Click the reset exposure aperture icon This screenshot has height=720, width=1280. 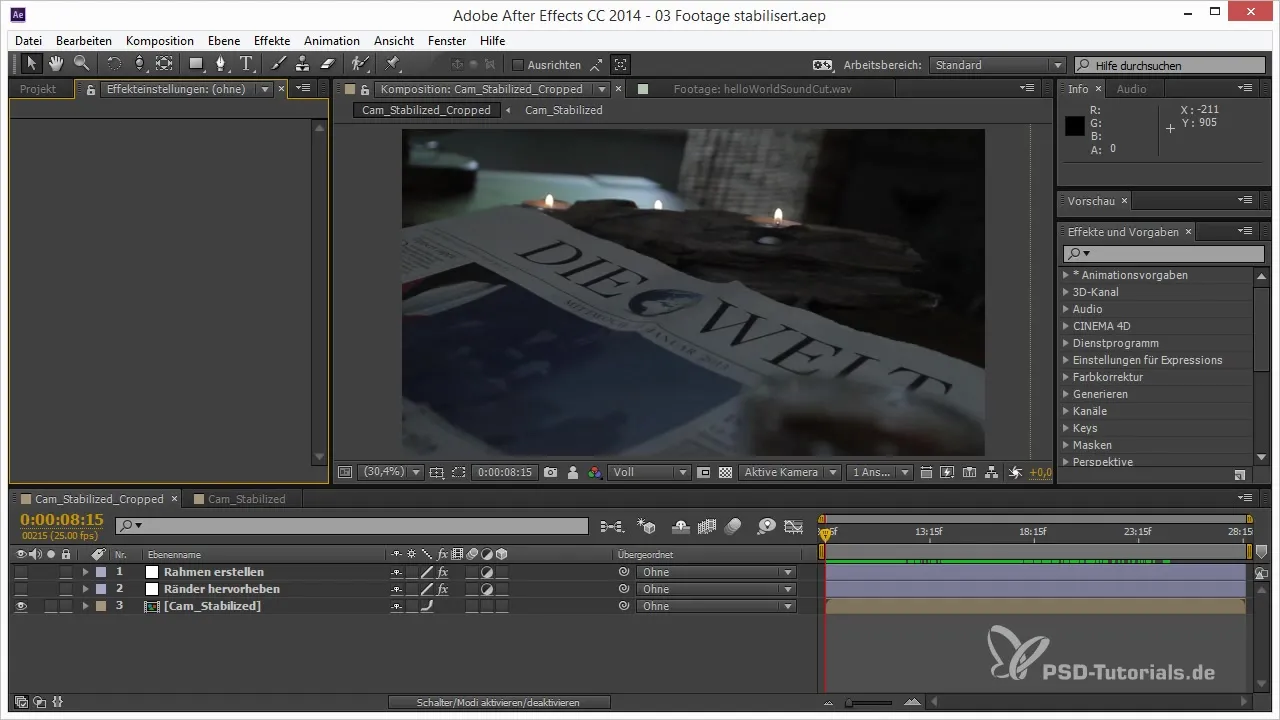[1015, 472]
